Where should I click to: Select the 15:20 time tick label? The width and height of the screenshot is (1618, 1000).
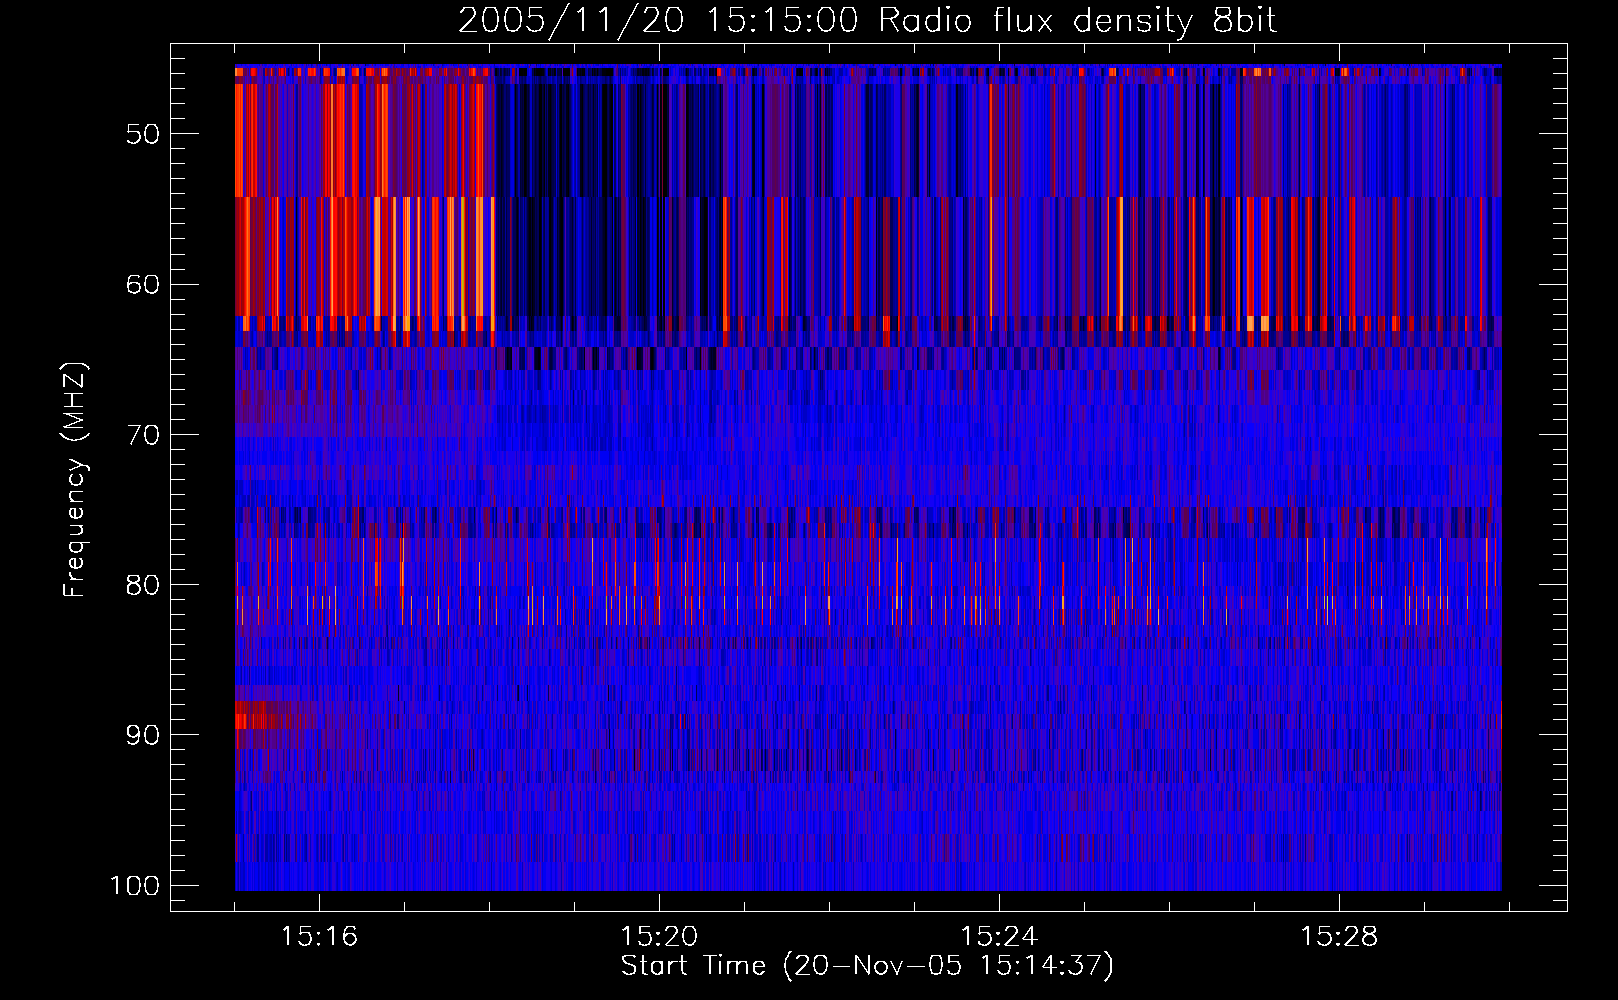pos(659,936)
